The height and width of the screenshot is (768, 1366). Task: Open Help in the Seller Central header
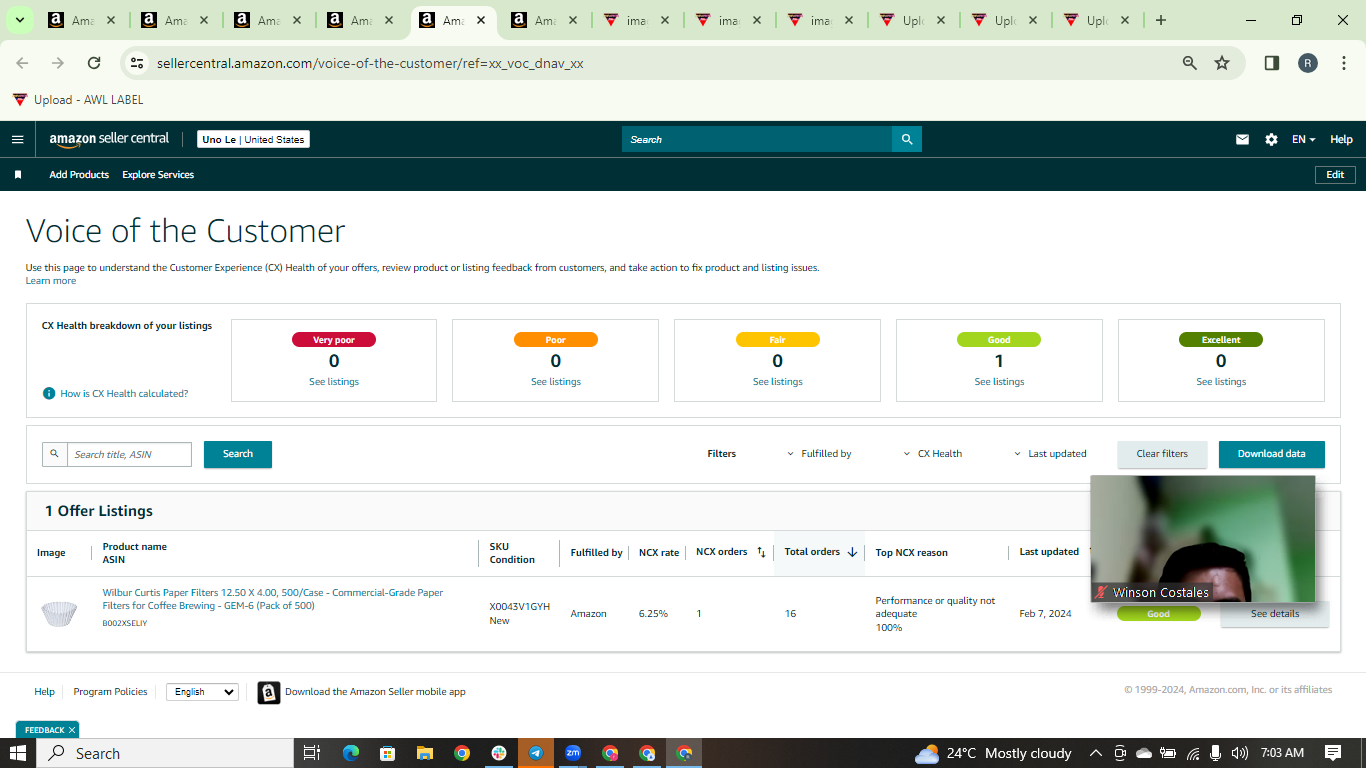[x=1341, y=140]
